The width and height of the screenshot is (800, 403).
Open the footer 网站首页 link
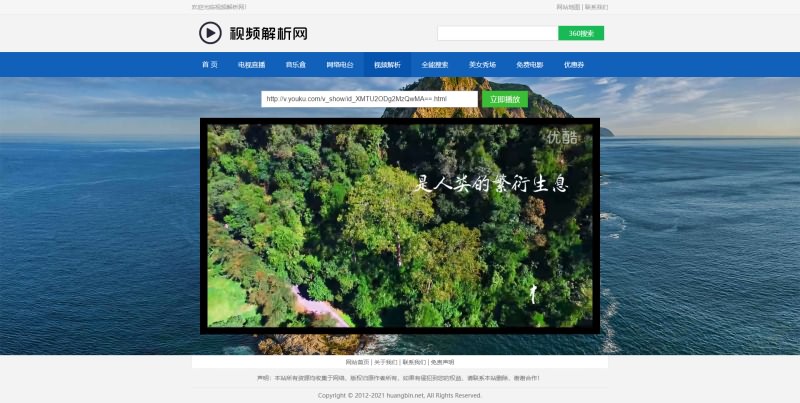click(x=357, y=362)
